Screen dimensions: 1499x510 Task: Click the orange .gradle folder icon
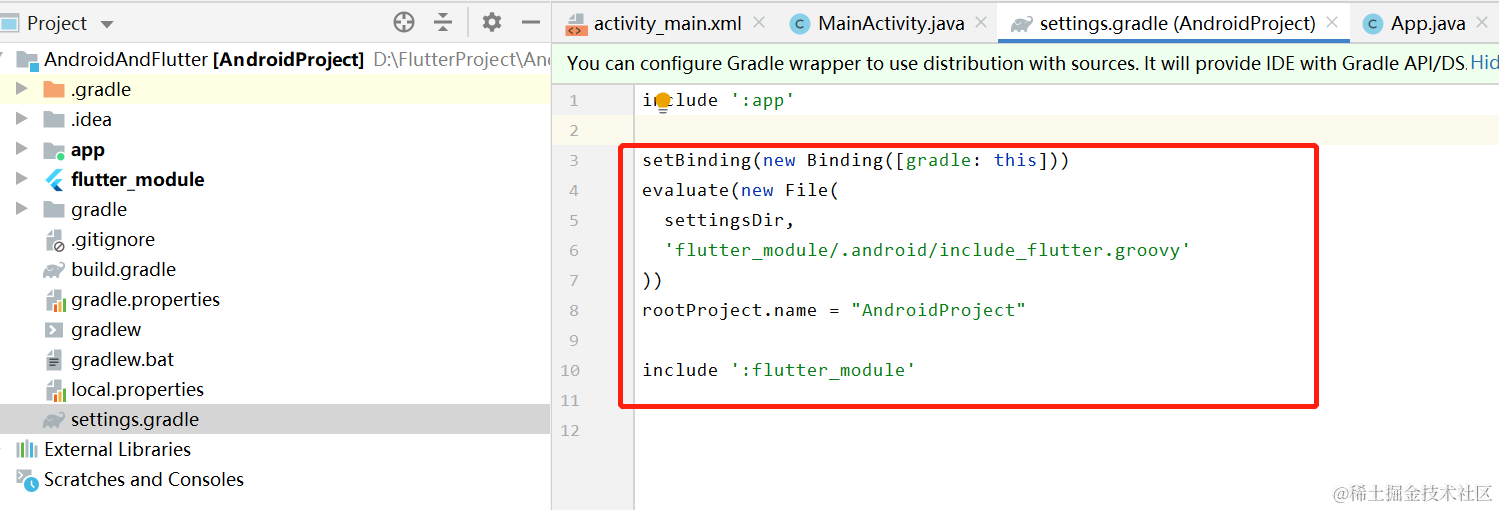[x=54, y=90]
